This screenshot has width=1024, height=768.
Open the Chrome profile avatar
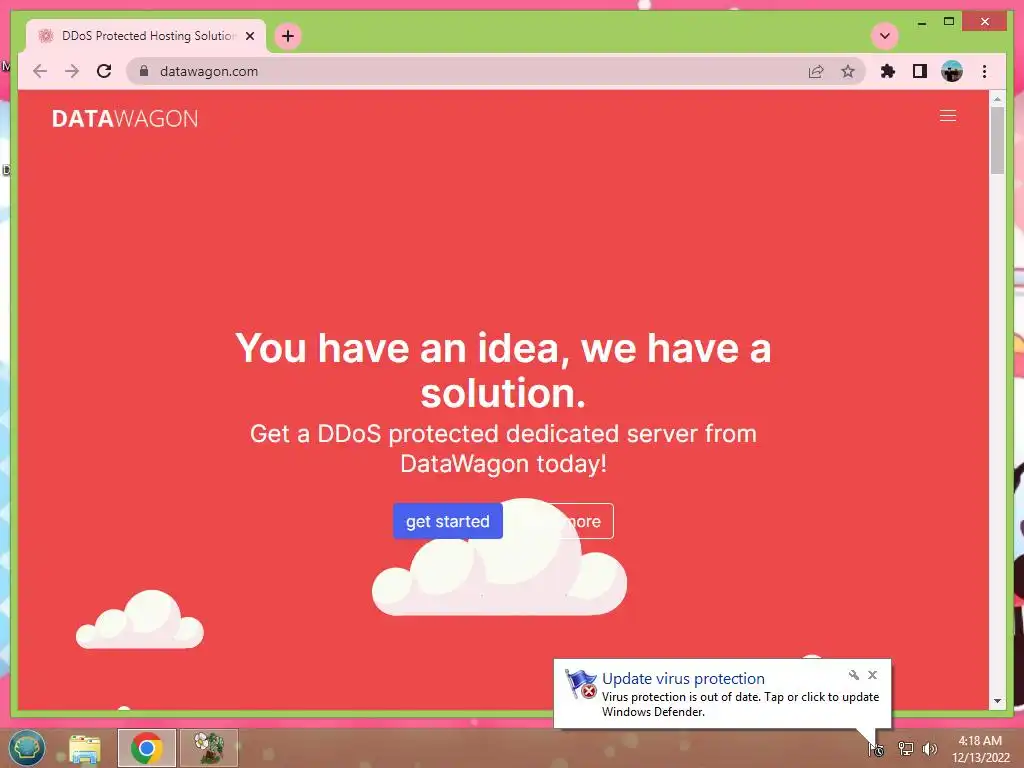952,71
